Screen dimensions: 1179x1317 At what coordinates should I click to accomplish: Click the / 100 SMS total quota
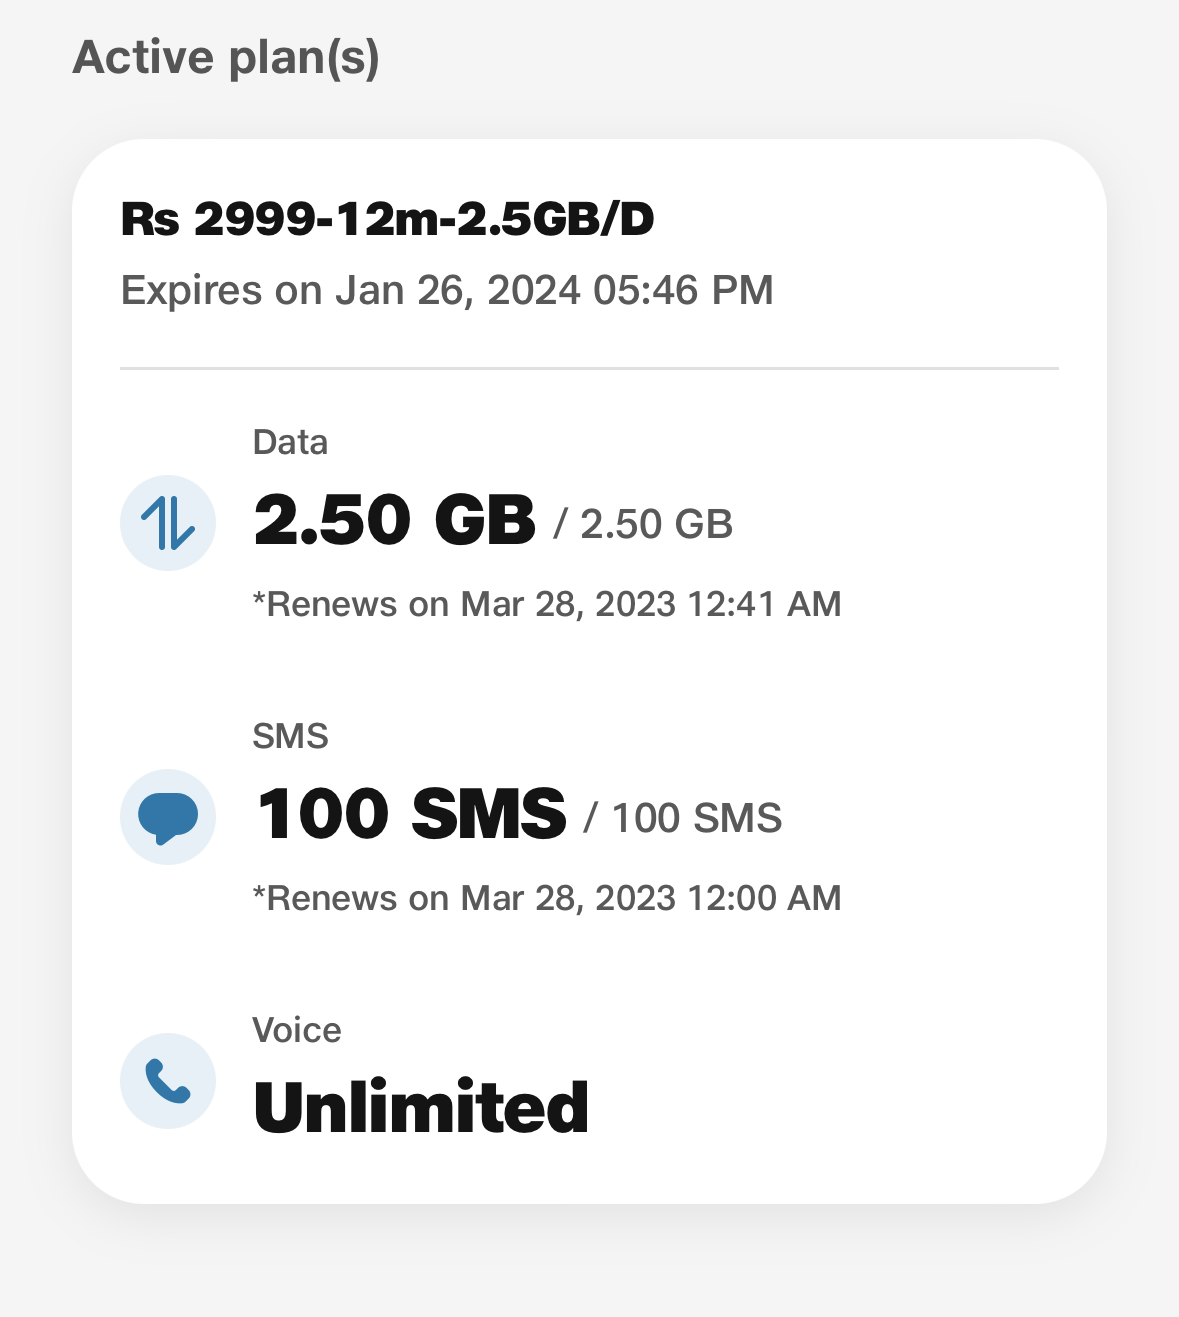683,818
